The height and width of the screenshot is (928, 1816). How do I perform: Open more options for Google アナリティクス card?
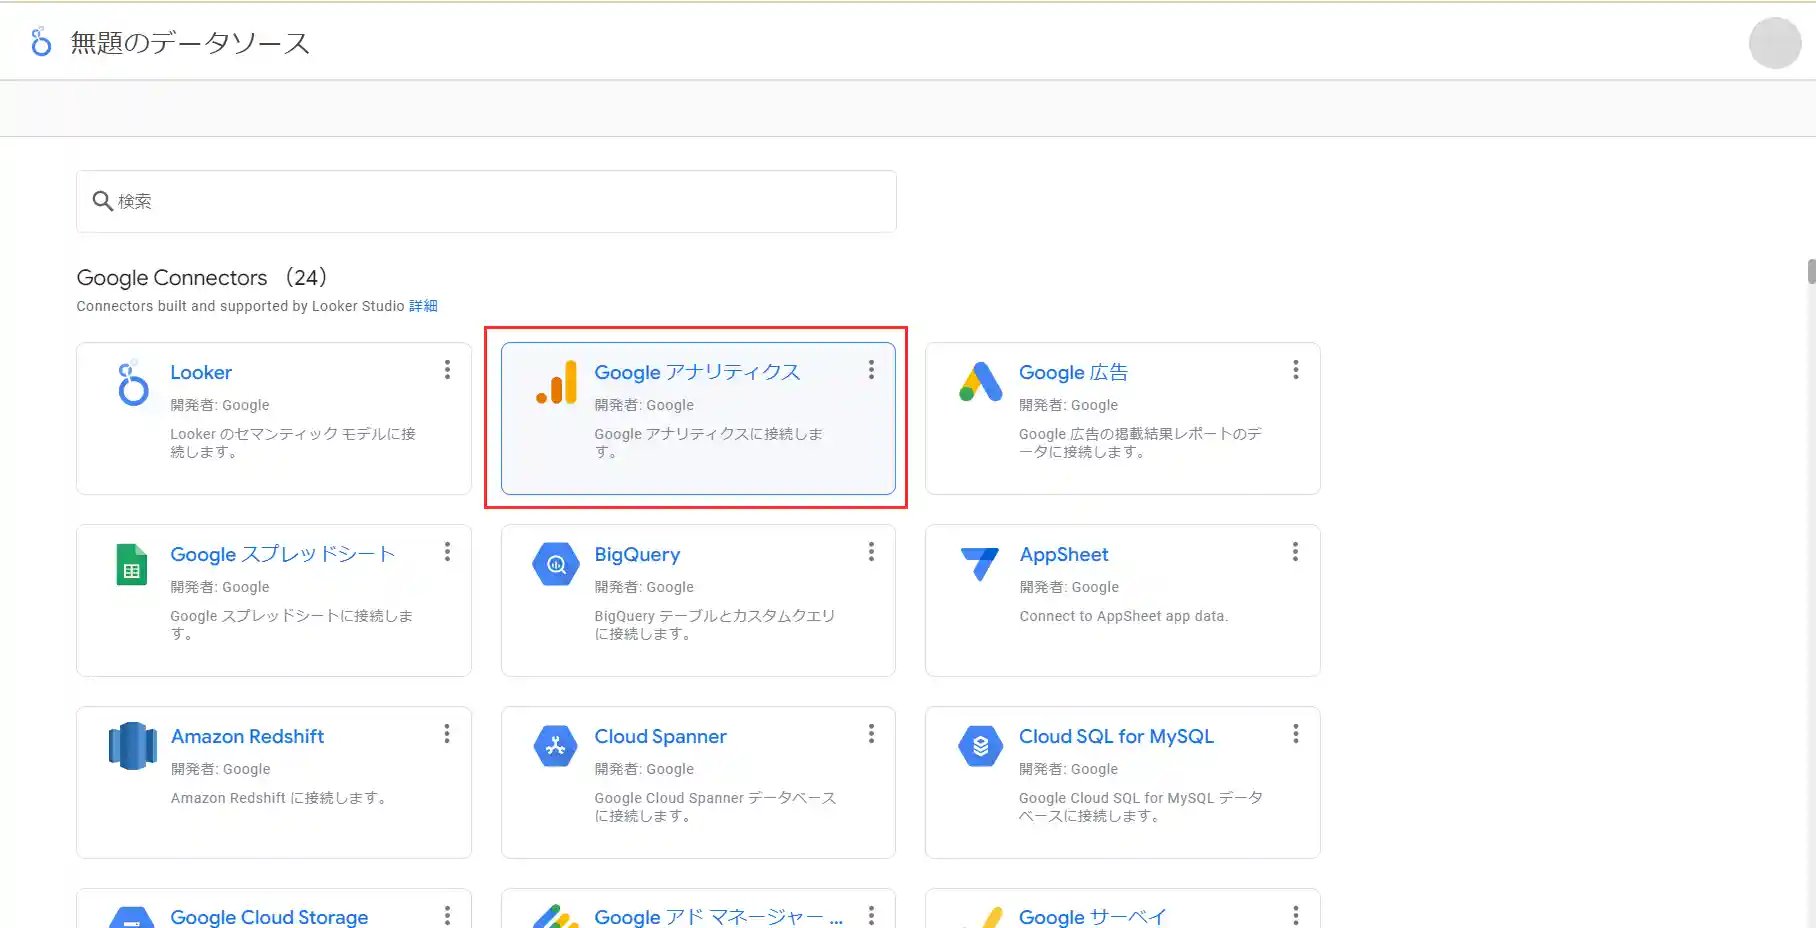point(871,370)
